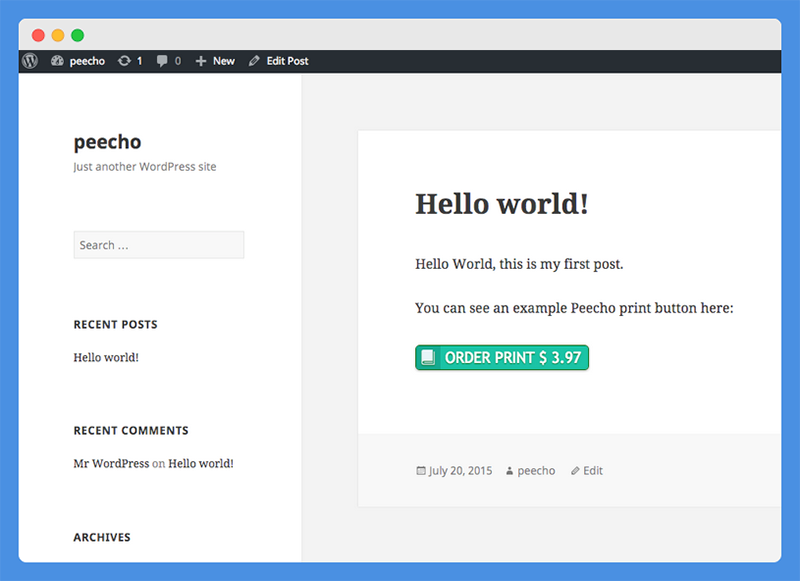Image resolution: width=800 pixels, height=581 pixels.
Task: Click the Order Print $ 3.97 button
Action: click(x=502, y=358)
